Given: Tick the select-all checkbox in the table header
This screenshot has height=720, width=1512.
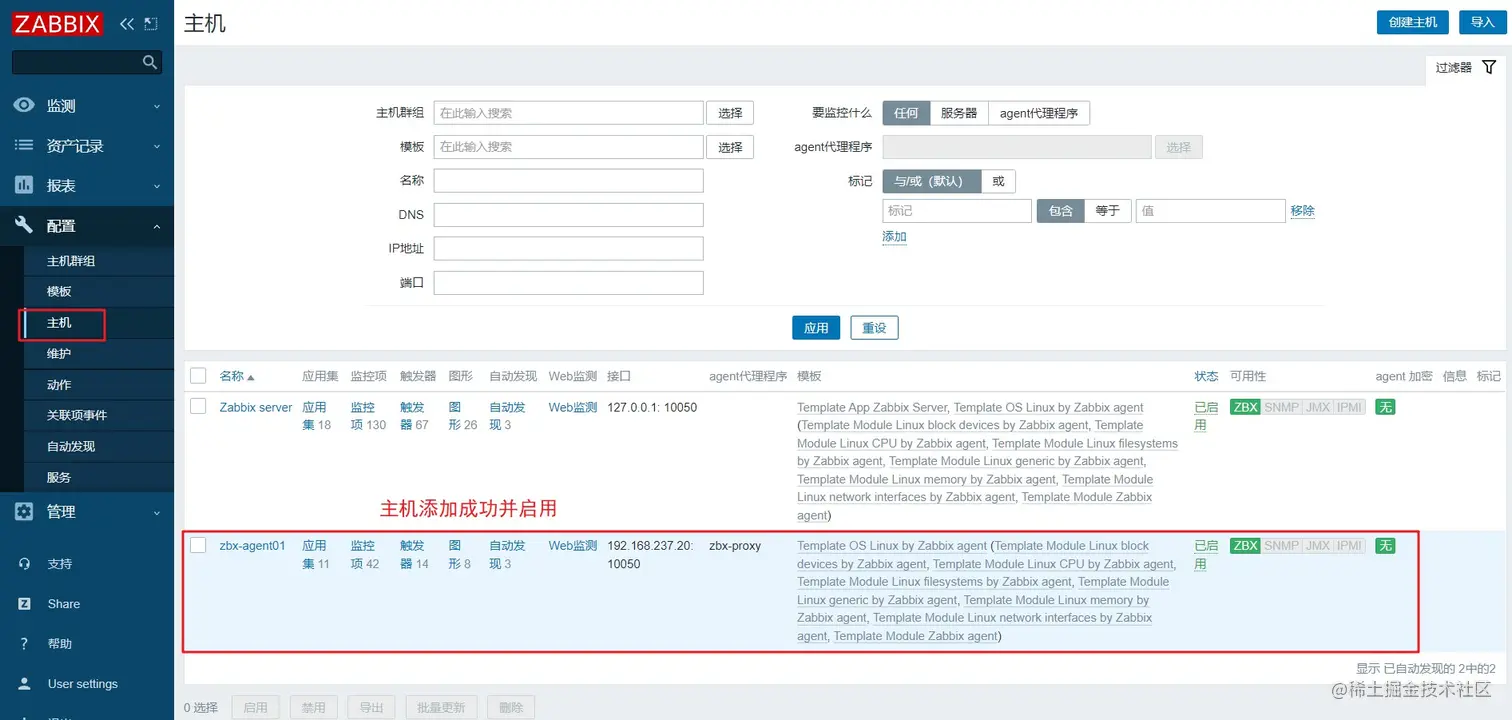Looking at the screenshot, I should tap(198, 376).
